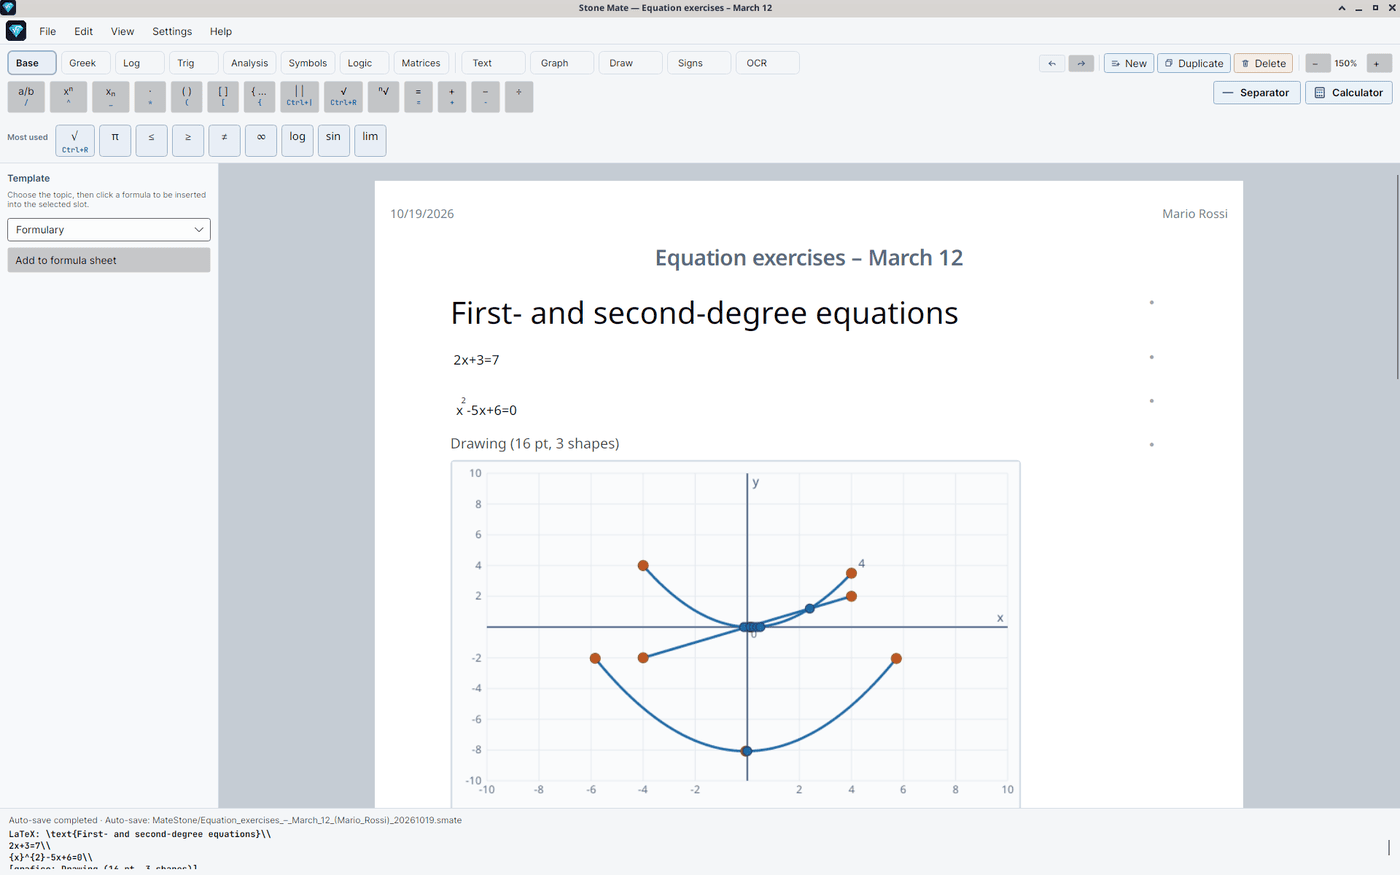Select the equation 2x+3=7
Image resolution: width=1400 pixels, height=875 pixels.
(476, 360)
